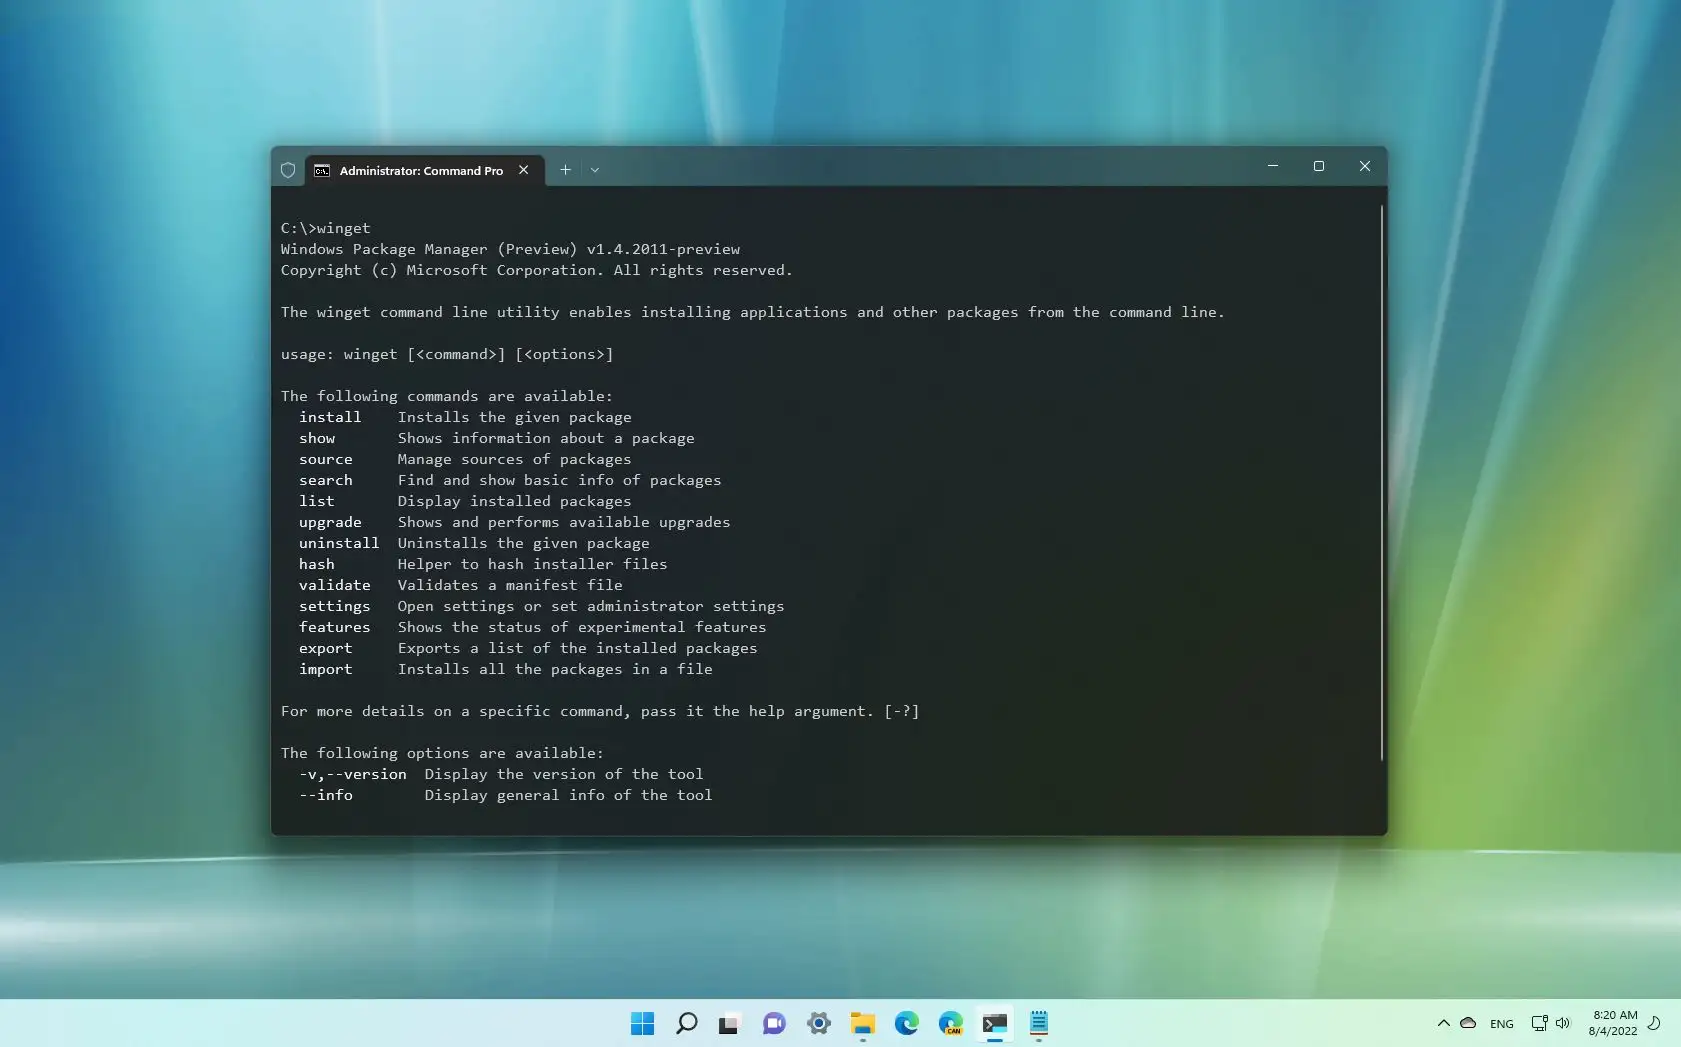Select the Administrator: Command Prompt tab
1681x1047 pixels.
418,170
